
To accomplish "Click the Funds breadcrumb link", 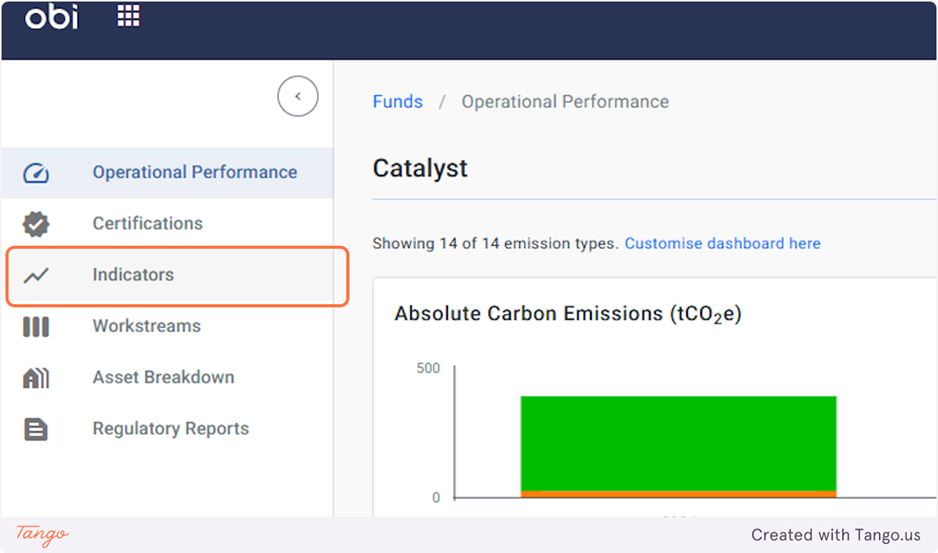I will pos(397,102).
